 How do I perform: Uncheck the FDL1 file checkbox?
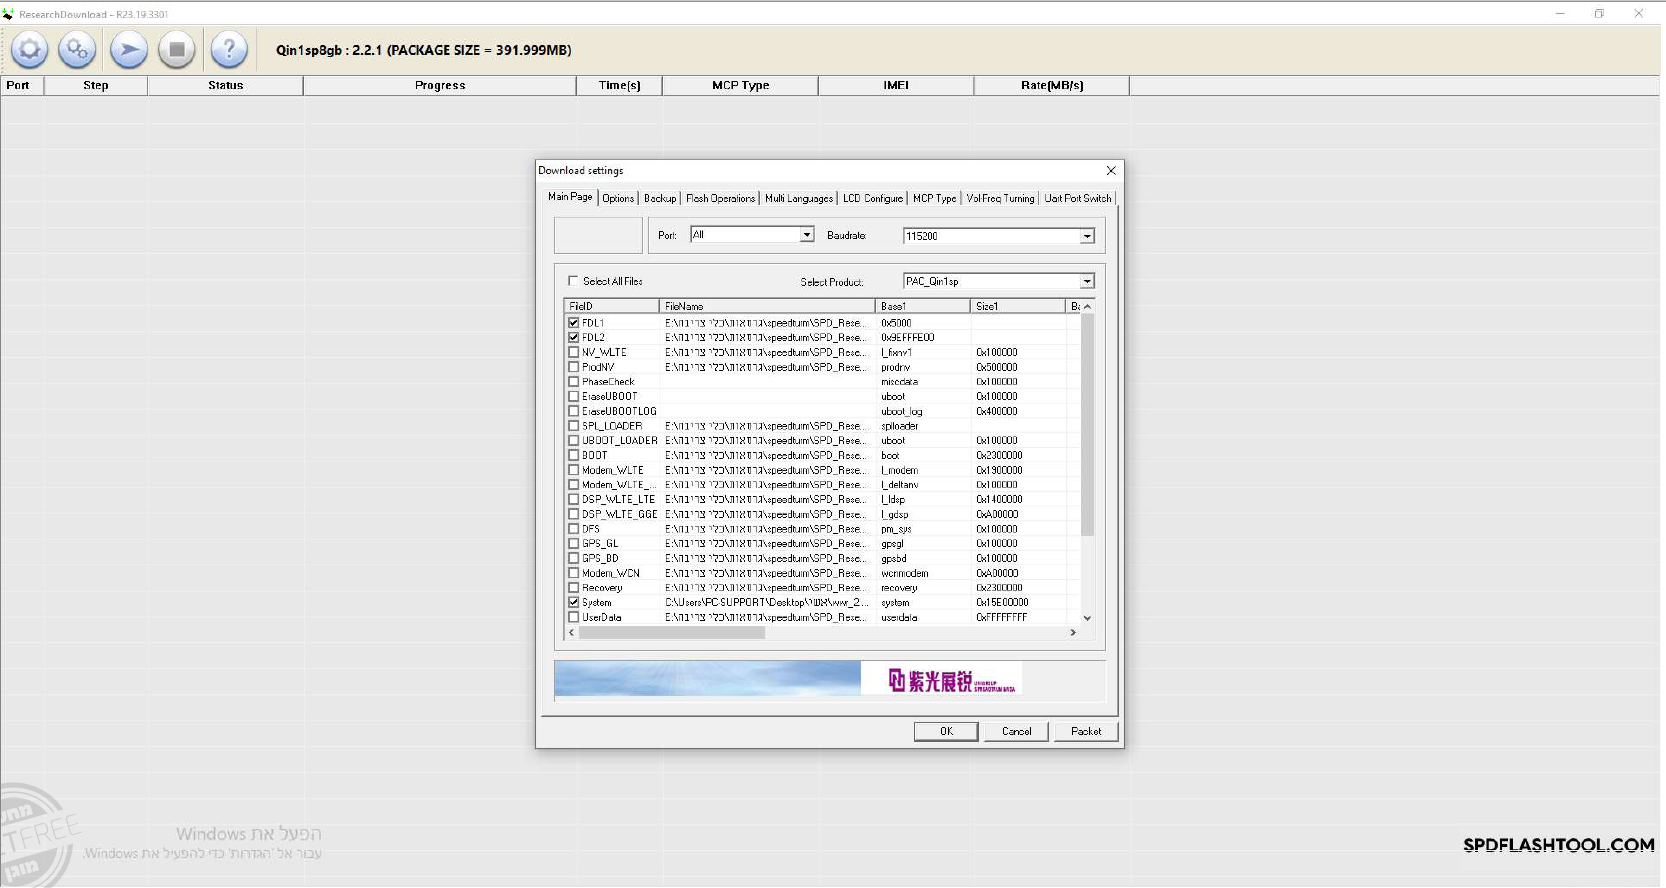573,323
